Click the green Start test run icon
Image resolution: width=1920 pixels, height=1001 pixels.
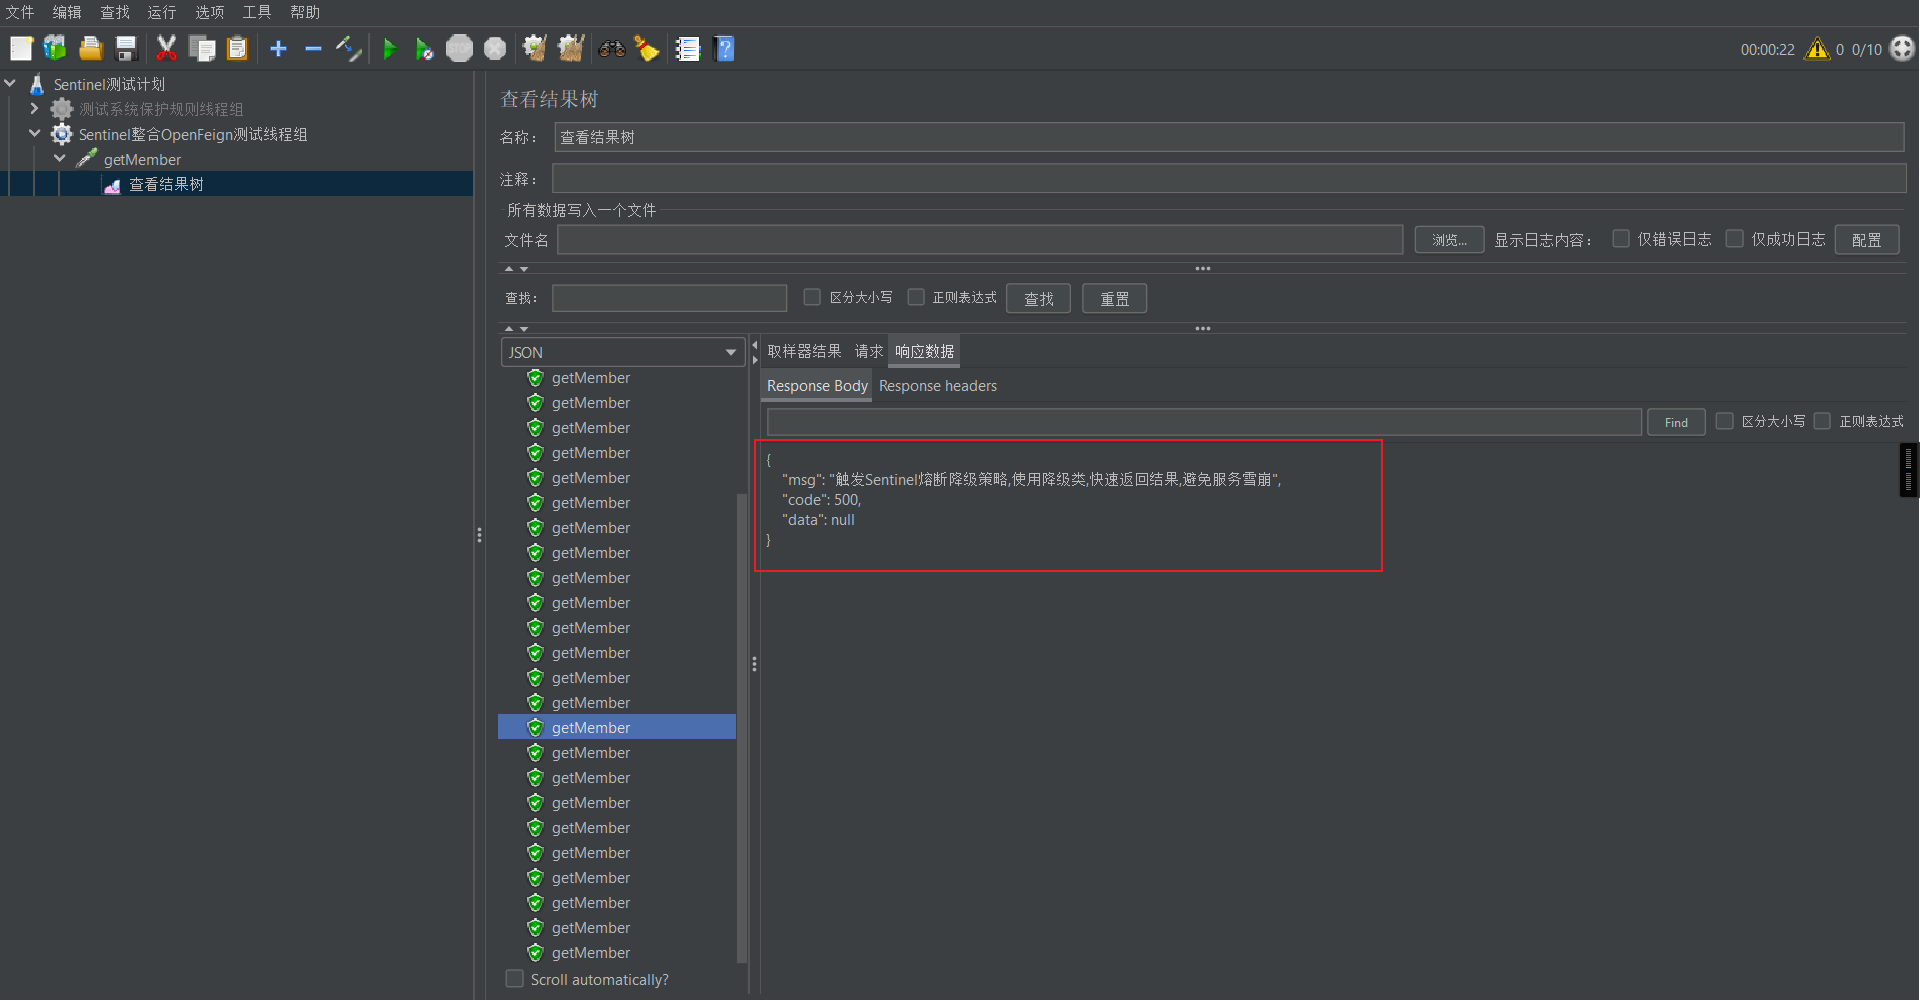pyautogui.click(x=390, y=49)
